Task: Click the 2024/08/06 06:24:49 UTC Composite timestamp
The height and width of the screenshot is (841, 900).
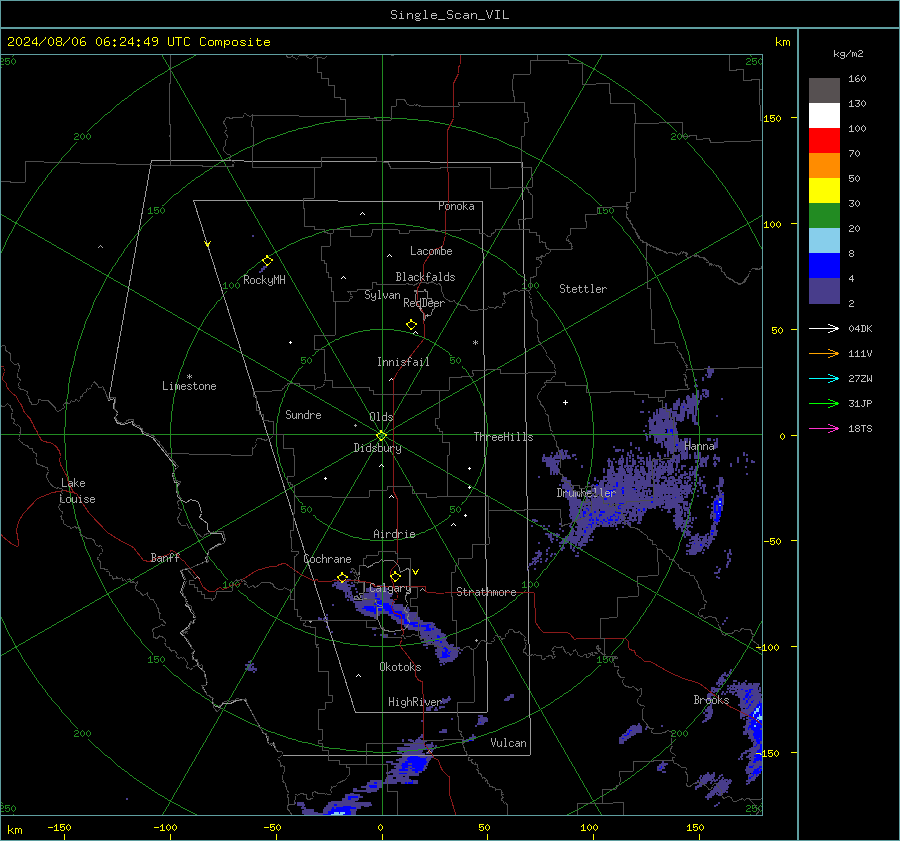Action: click(x=138, y=42)
